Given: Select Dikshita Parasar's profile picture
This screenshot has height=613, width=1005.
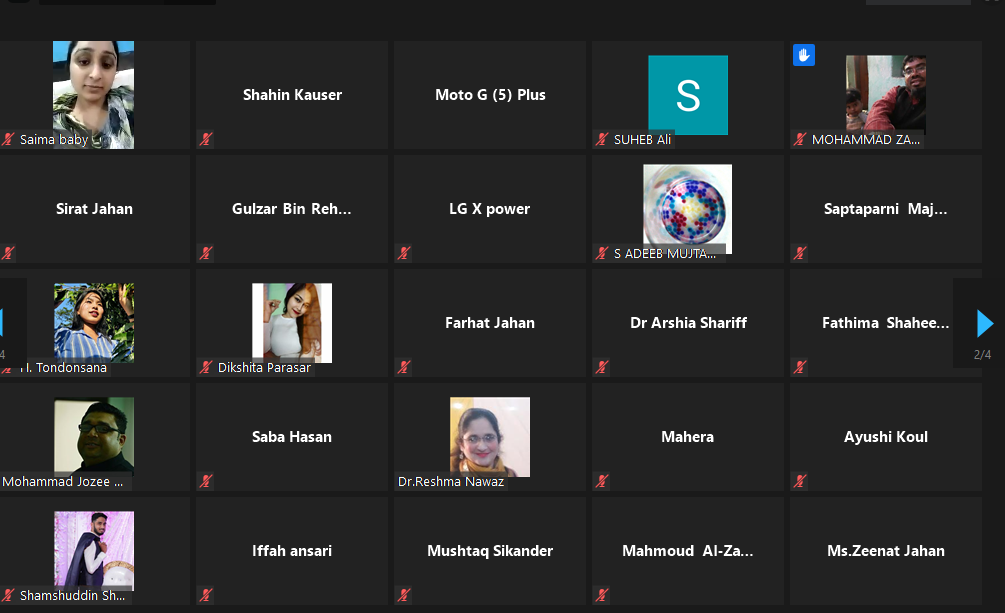Looking at the screenshot, I should (x=291, y=321).
